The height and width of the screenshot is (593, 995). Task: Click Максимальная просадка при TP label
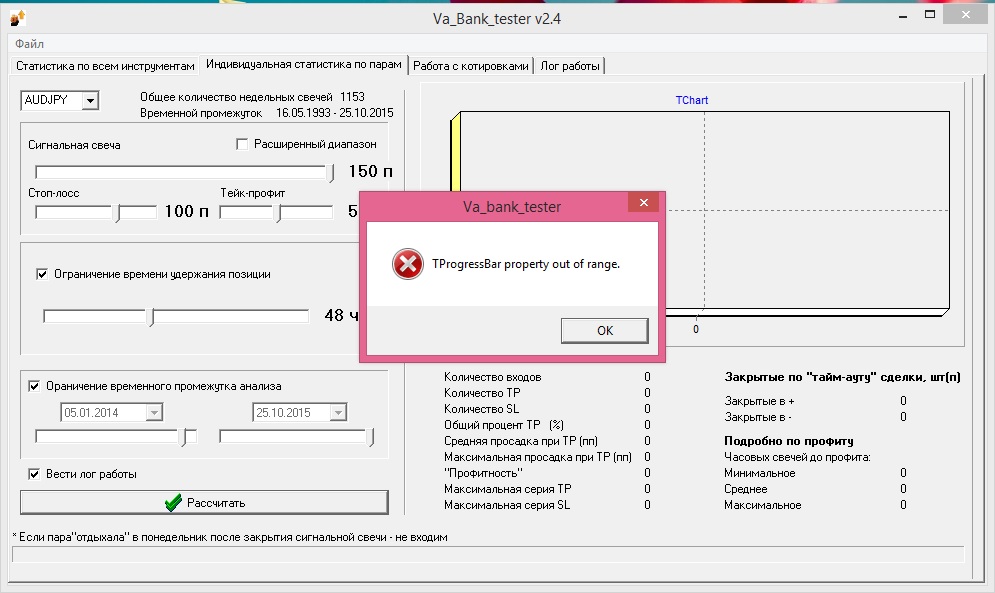[x=538, y=457]
